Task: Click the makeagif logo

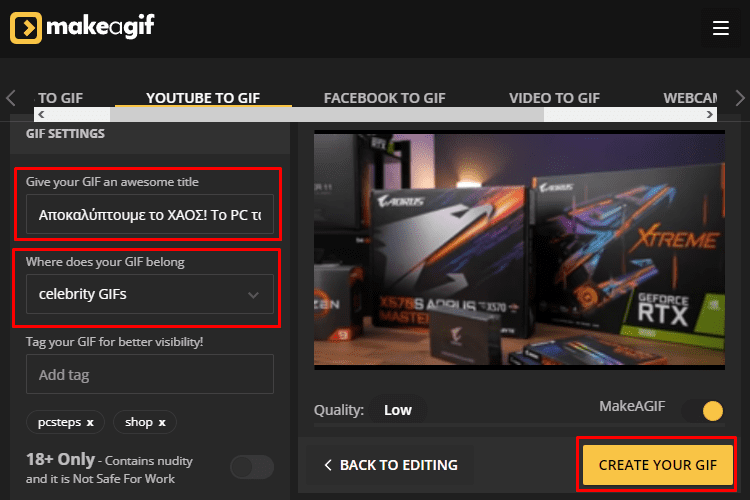Action: point(82,28)
